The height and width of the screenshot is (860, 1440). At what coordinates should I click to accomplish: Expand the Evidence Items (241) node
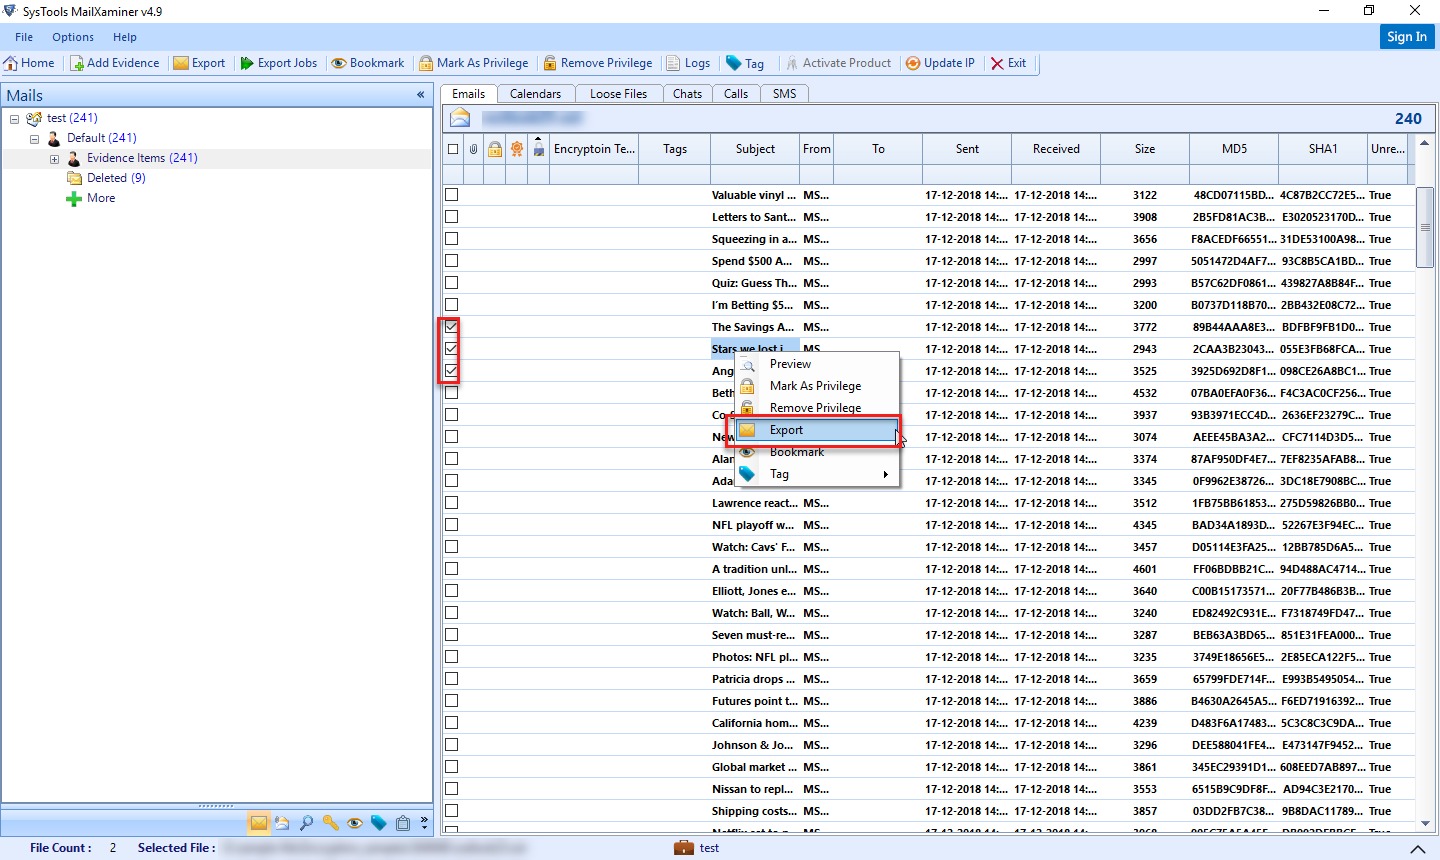[x=55, y=159]
